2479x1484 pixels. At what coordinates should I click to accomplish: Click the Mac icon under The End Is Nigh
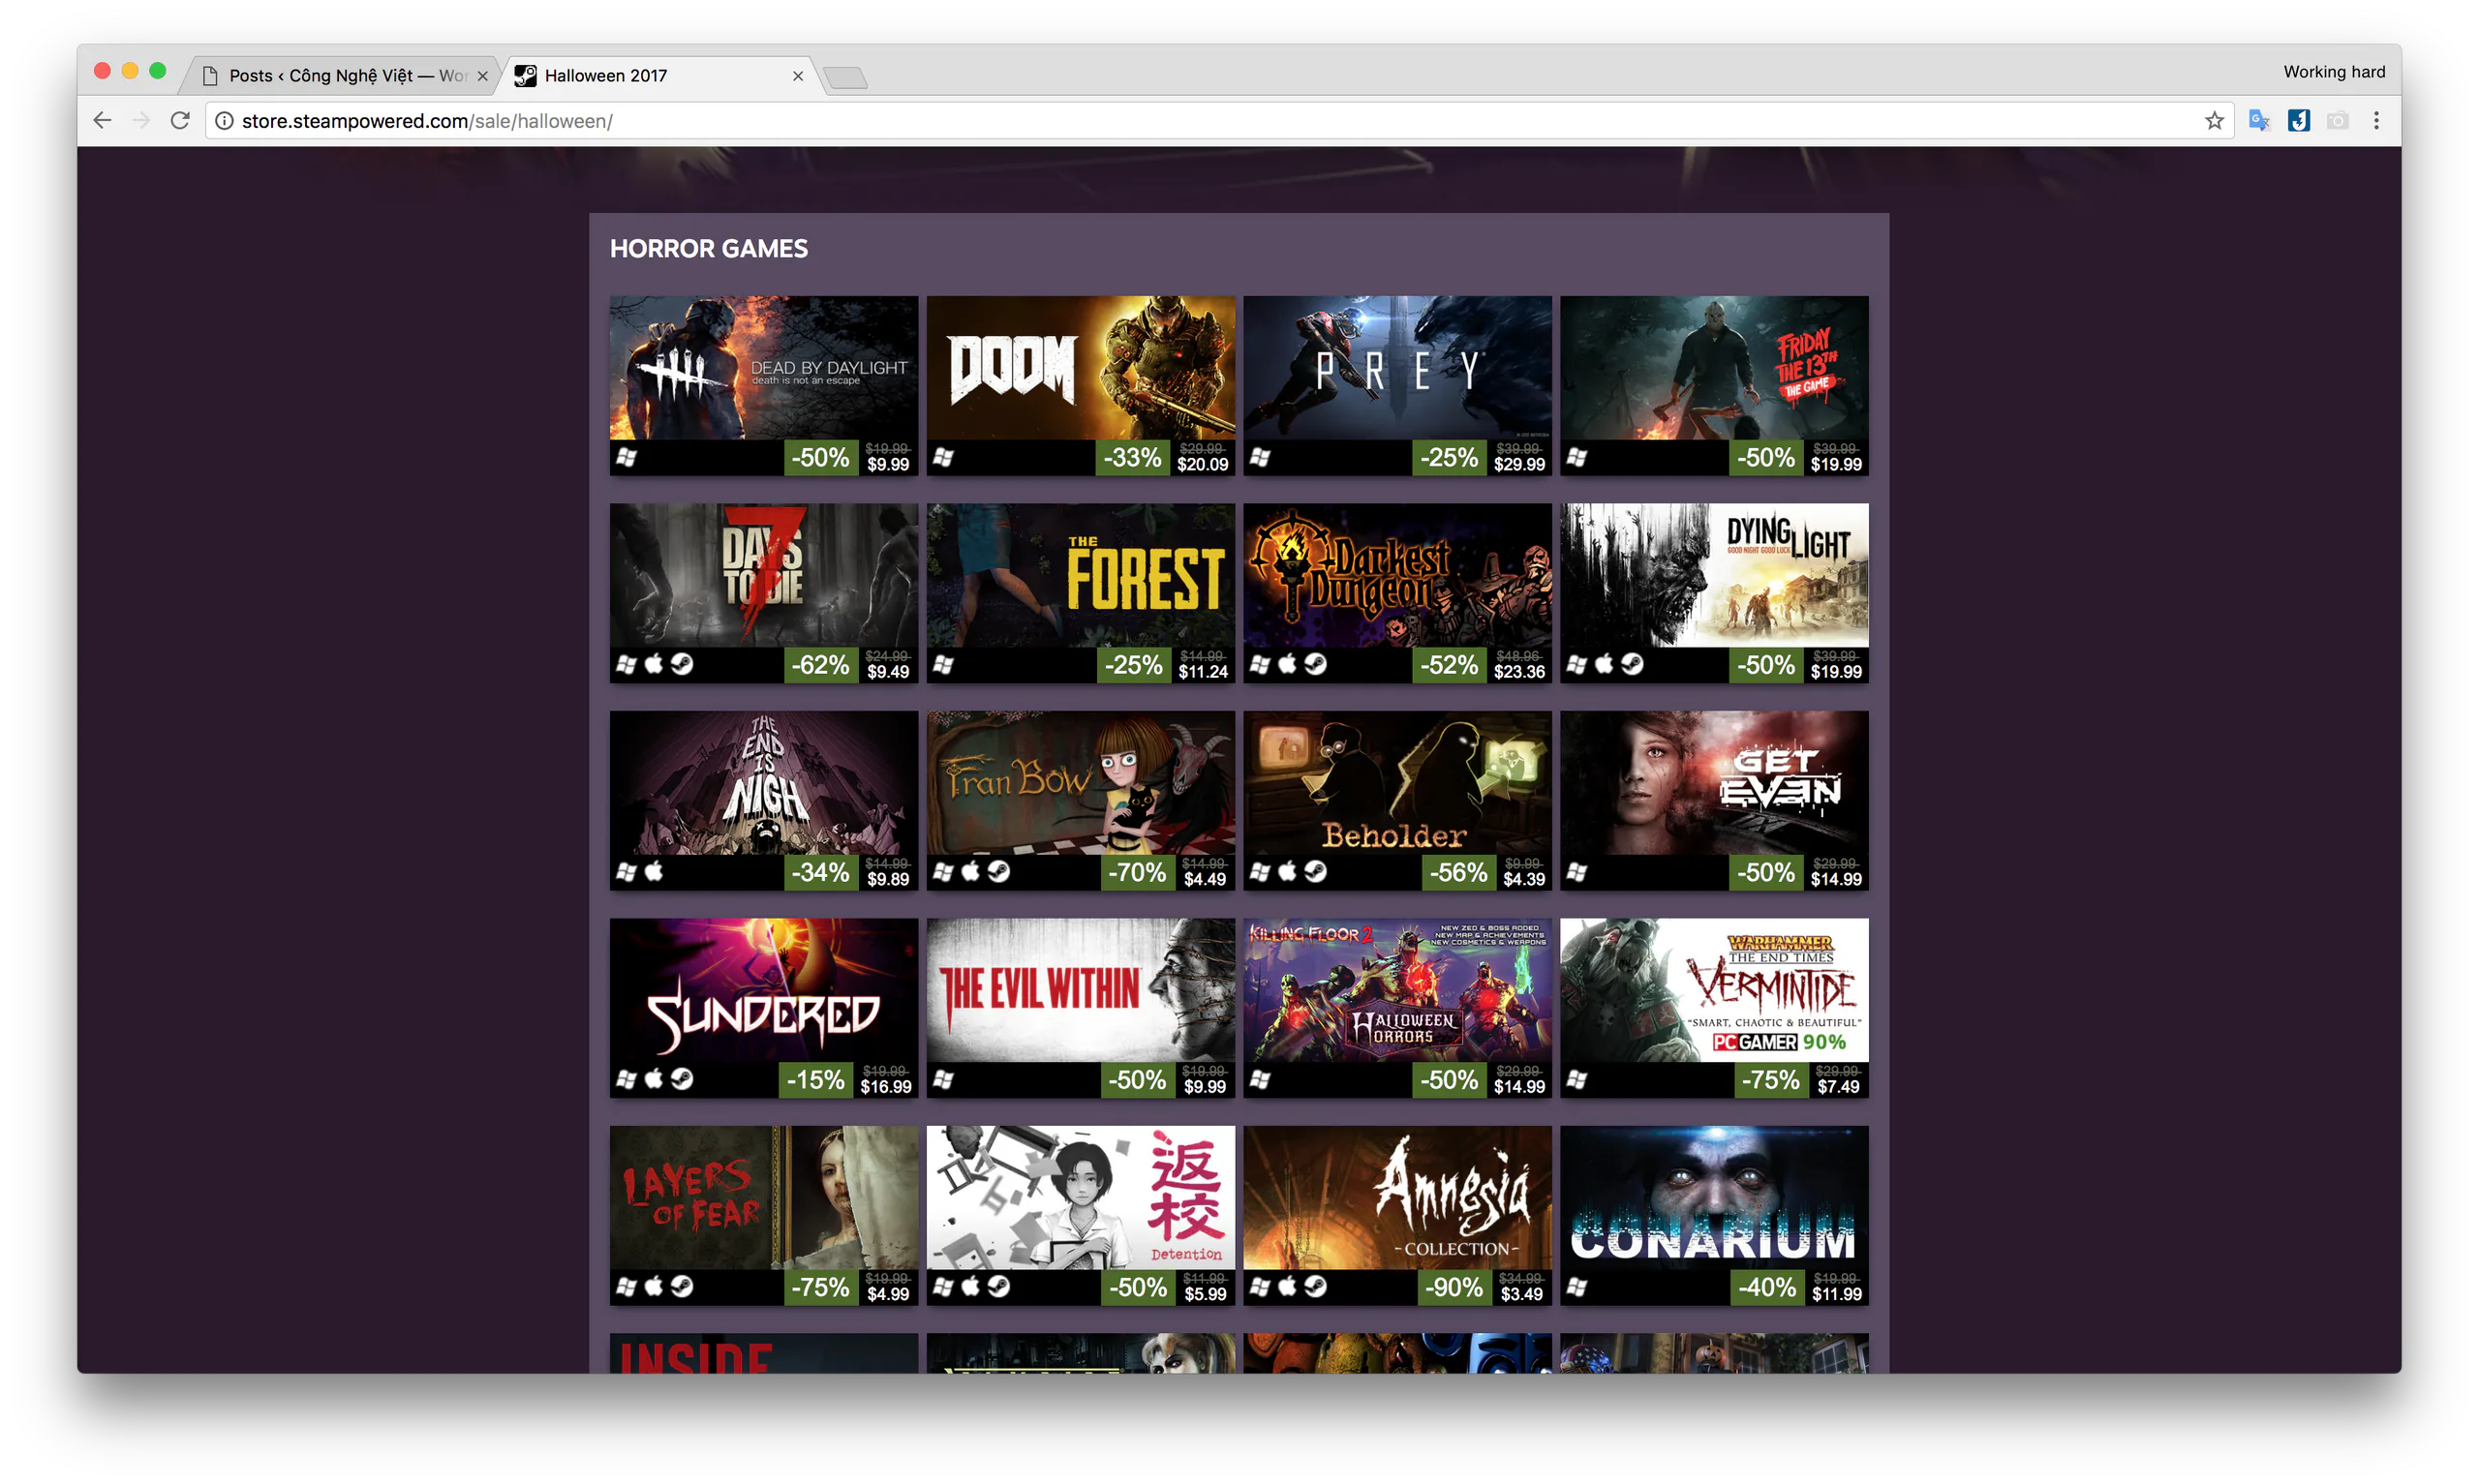654,871
